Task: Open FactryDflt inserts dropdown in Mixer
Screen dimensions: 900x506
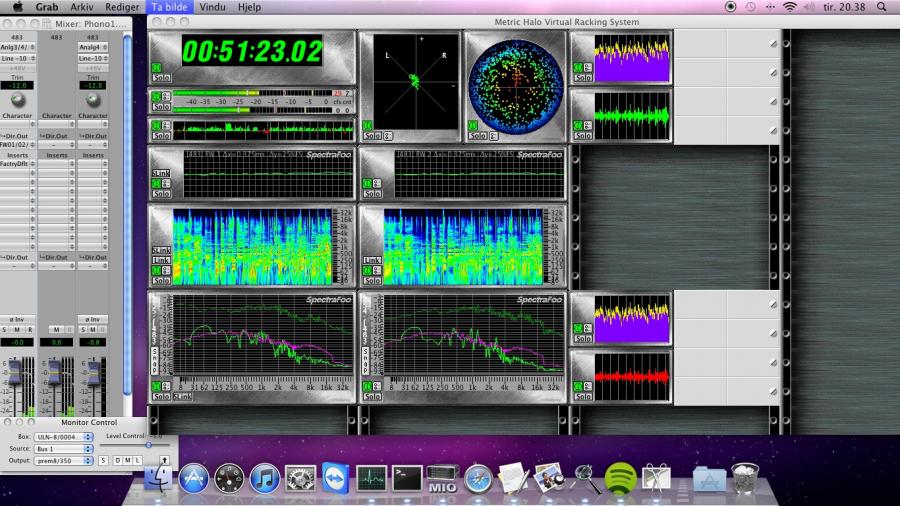Action: [x=17, y=164]
